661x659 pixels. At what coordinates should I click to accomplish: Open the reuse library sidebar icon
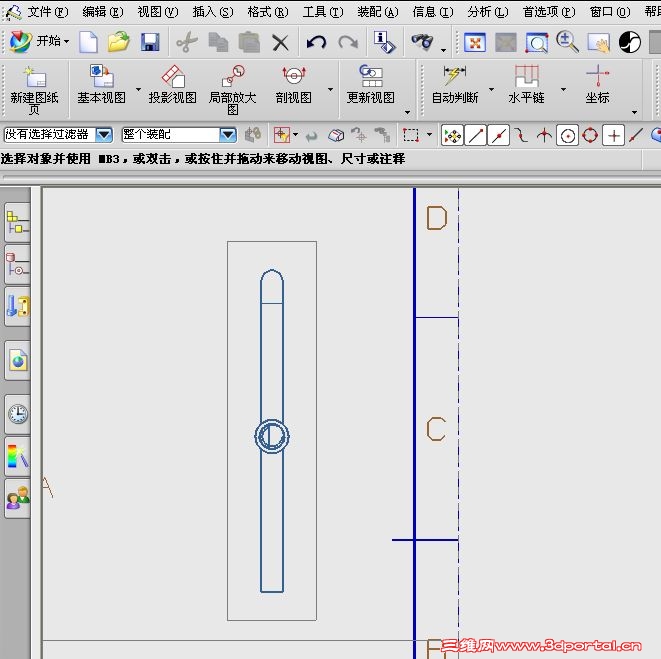tap(17, 307)
